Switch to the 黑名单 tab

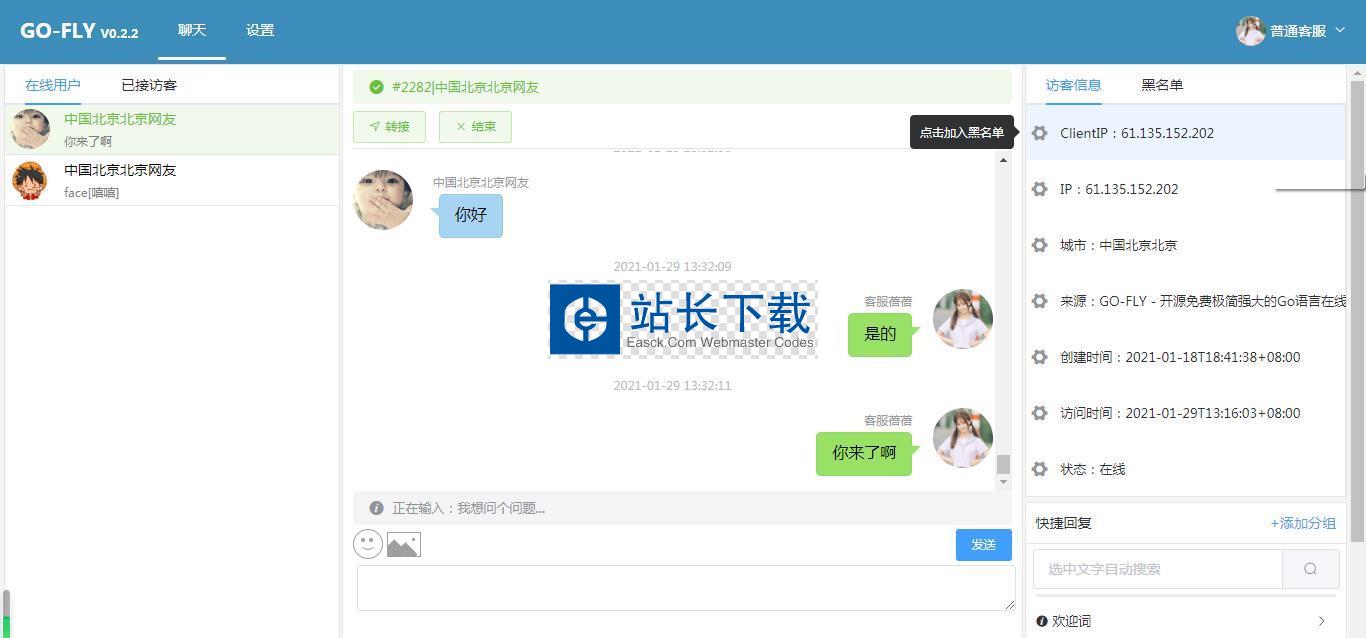(1162, 85)
